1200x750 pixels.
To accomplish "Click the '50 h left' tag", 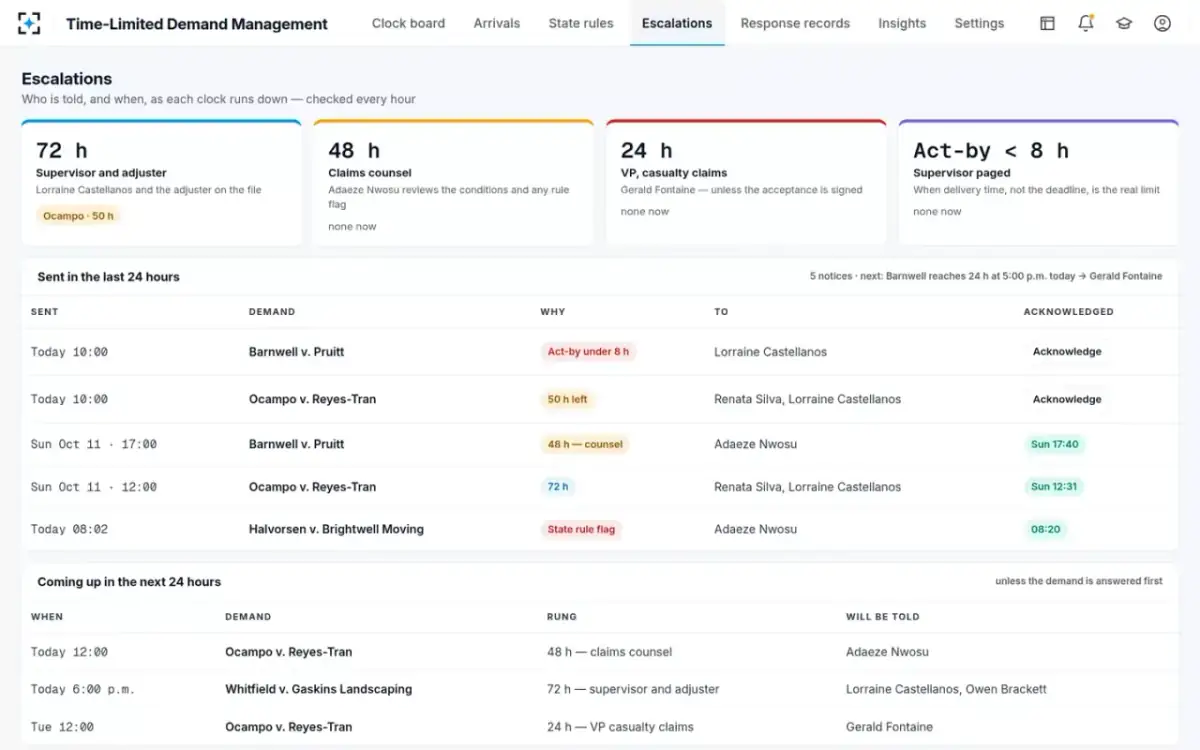I will tap(567, 399).
